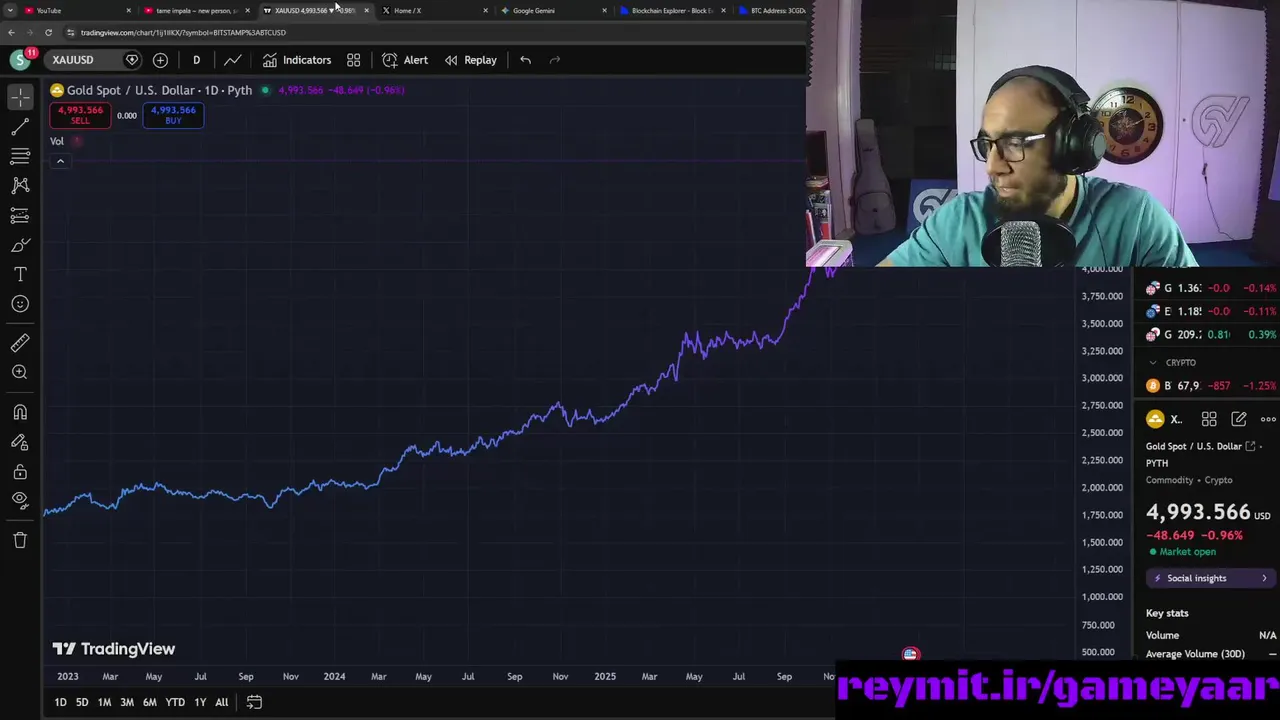Image resolution: width=1280 pixels, height=720 pixels.
Task: Select the 1M date range
Action: (104, 702)
